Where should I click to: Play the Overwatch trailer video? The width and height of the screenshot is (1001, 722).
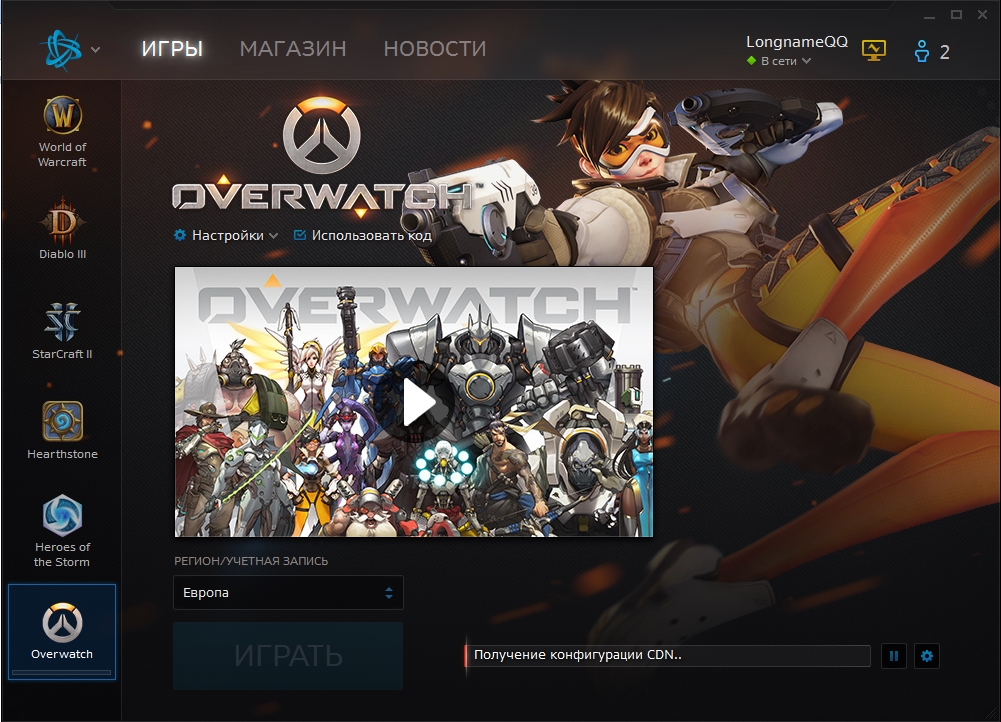tap(419, 403)
